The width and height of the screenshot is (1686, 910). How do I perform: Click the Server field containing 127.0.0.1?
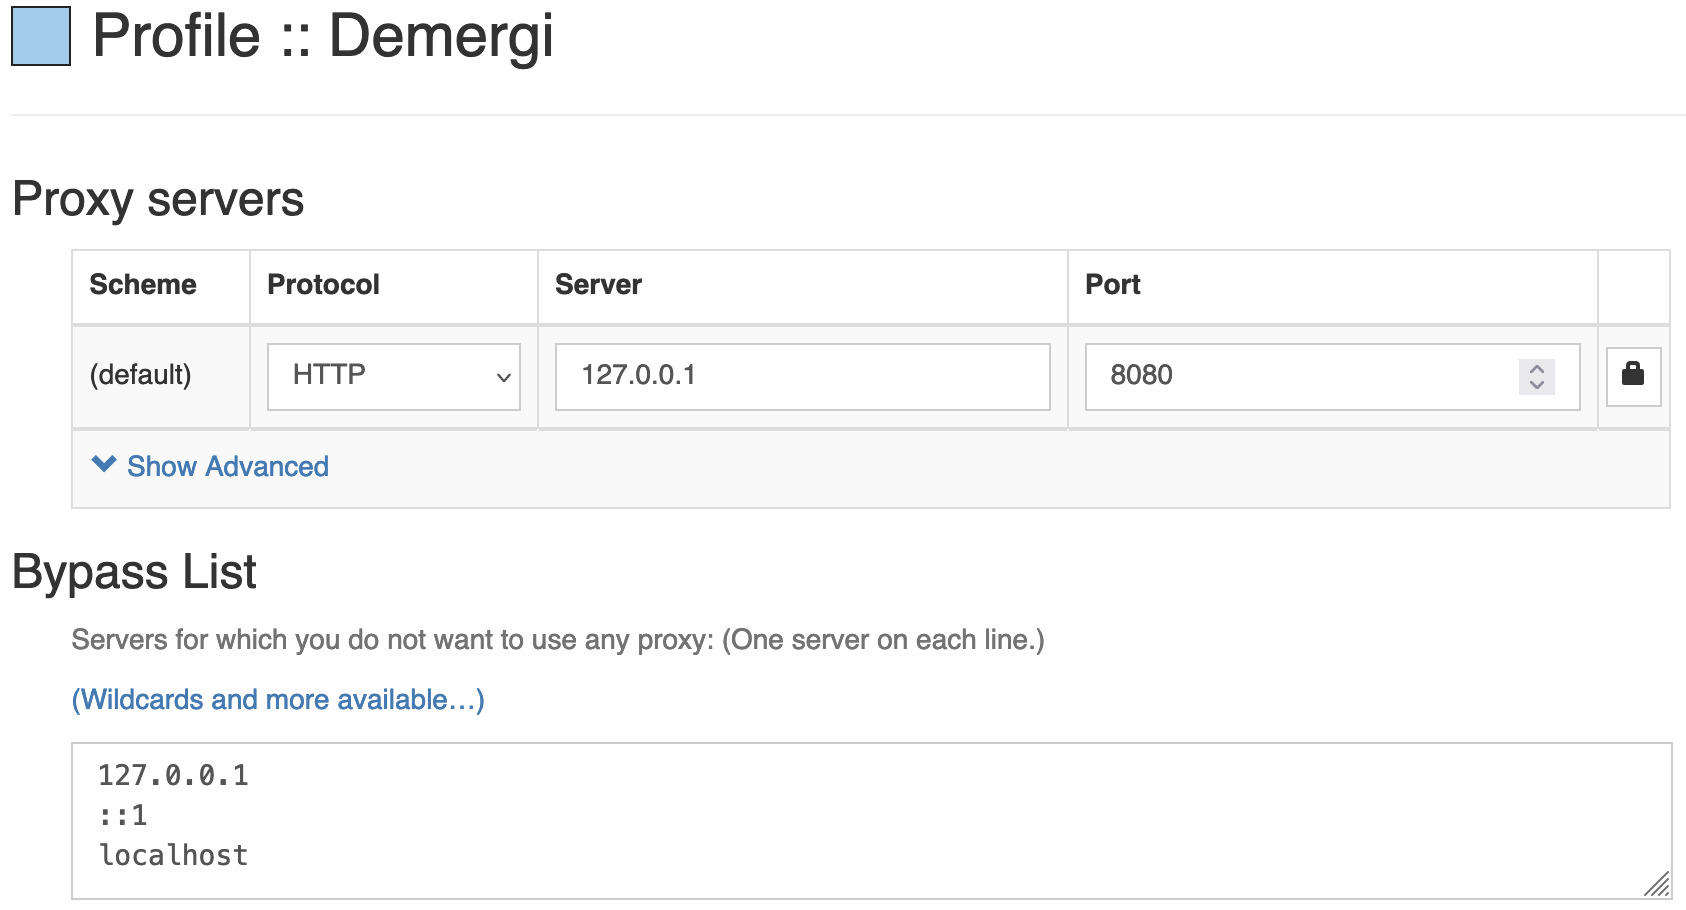tap(802, 376)
